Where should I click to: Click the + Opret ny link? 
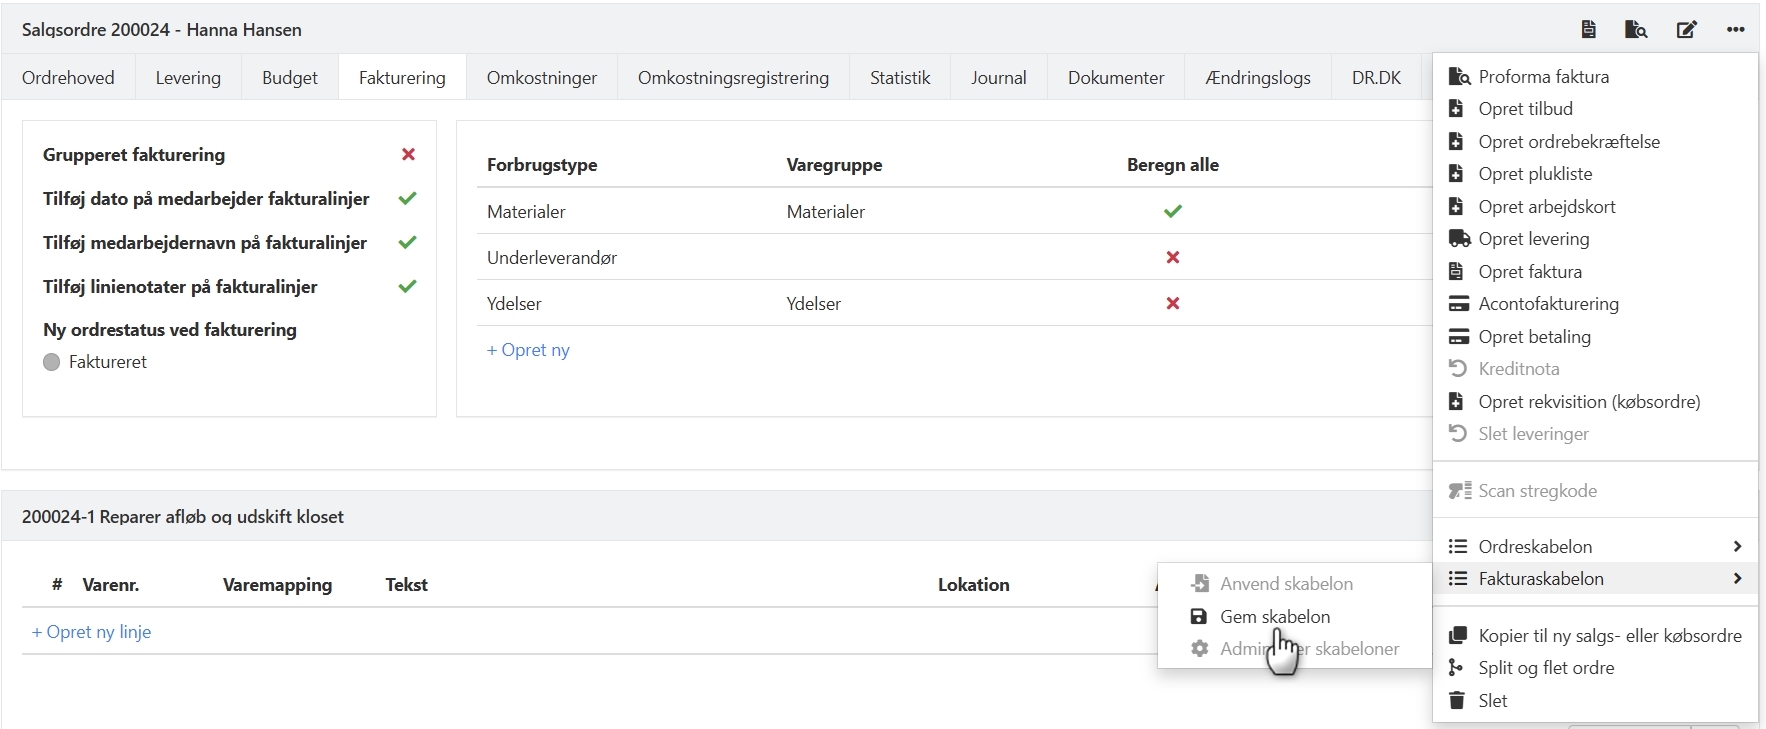tap(528, 350)
